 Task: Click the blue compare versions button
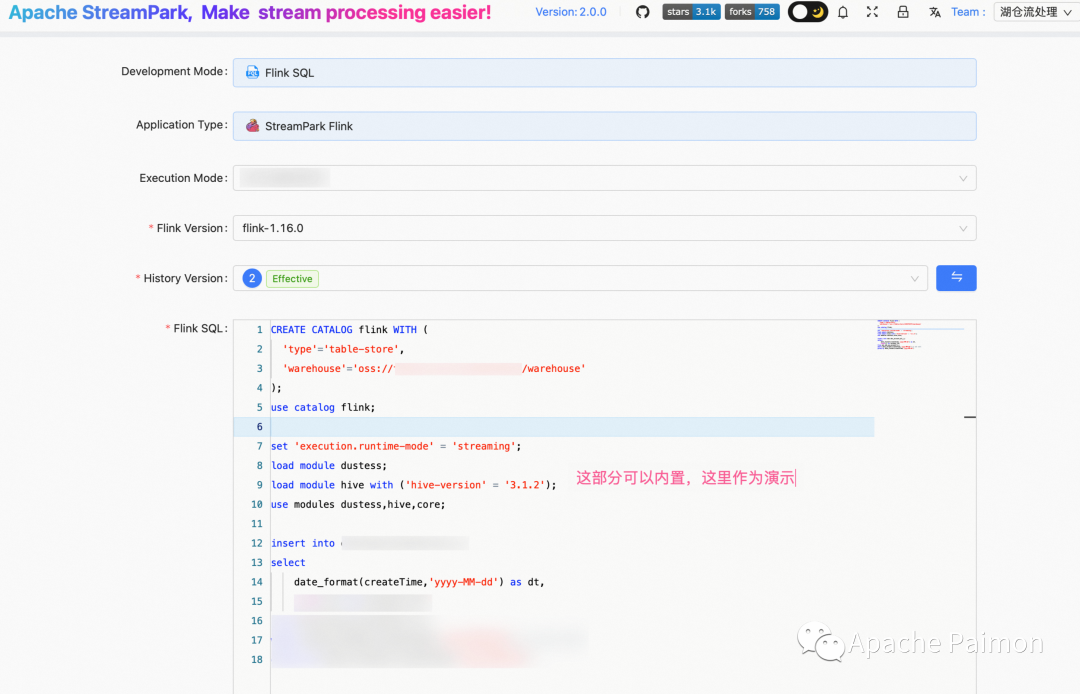956,277
